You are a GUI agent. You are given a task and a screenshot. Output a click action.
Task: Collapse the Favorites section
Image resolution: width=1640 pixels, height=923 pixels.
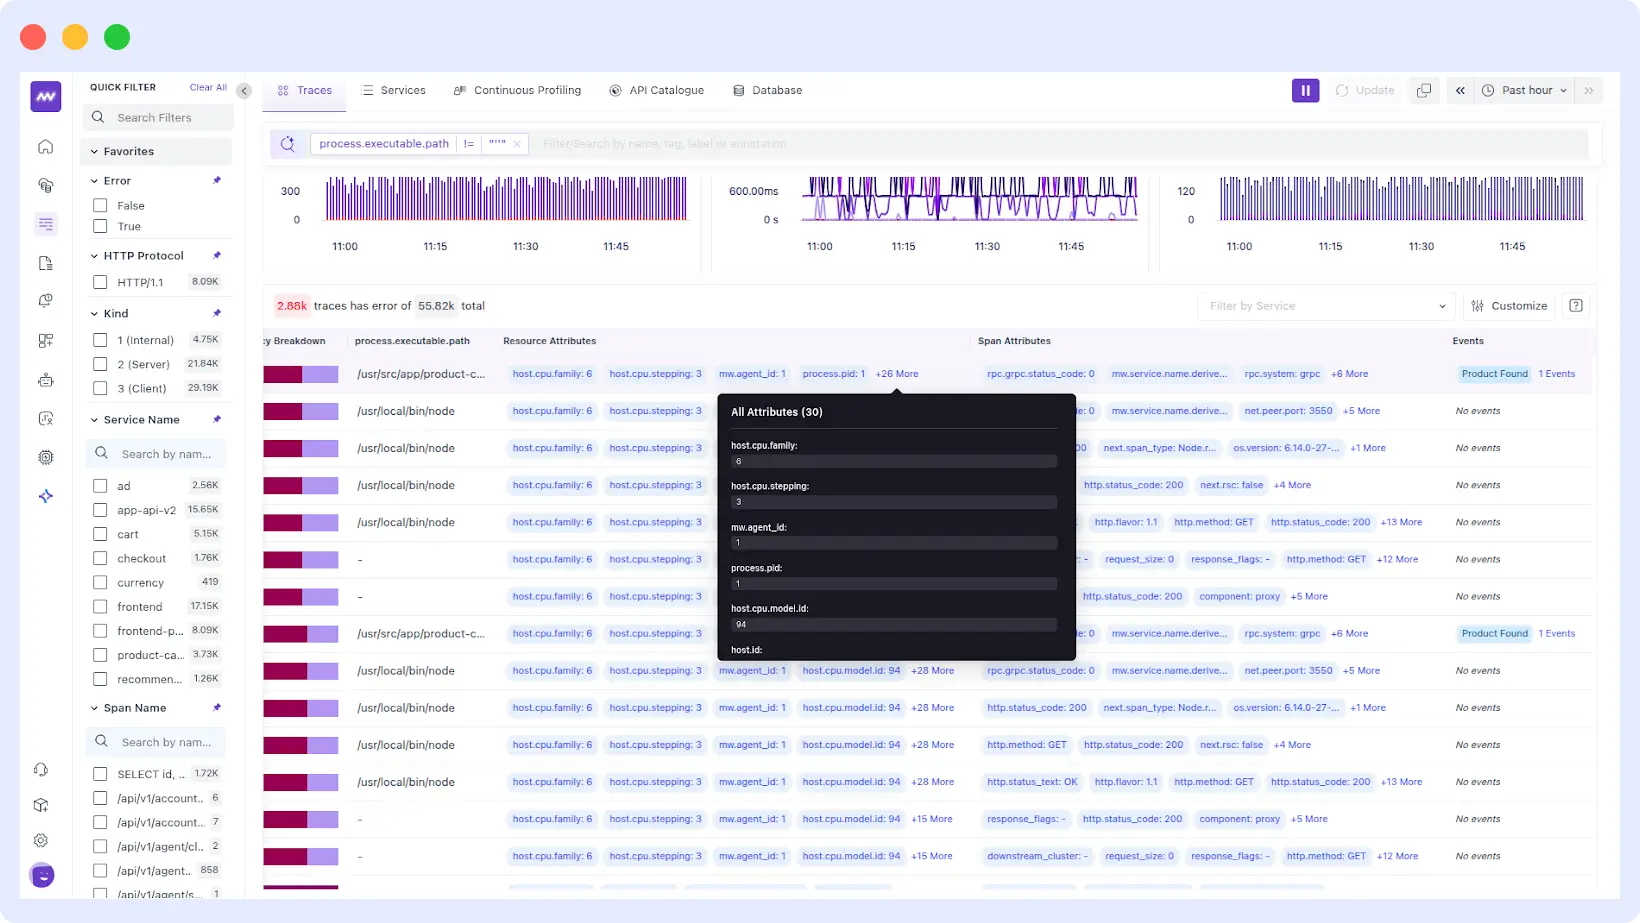(94, 152)
